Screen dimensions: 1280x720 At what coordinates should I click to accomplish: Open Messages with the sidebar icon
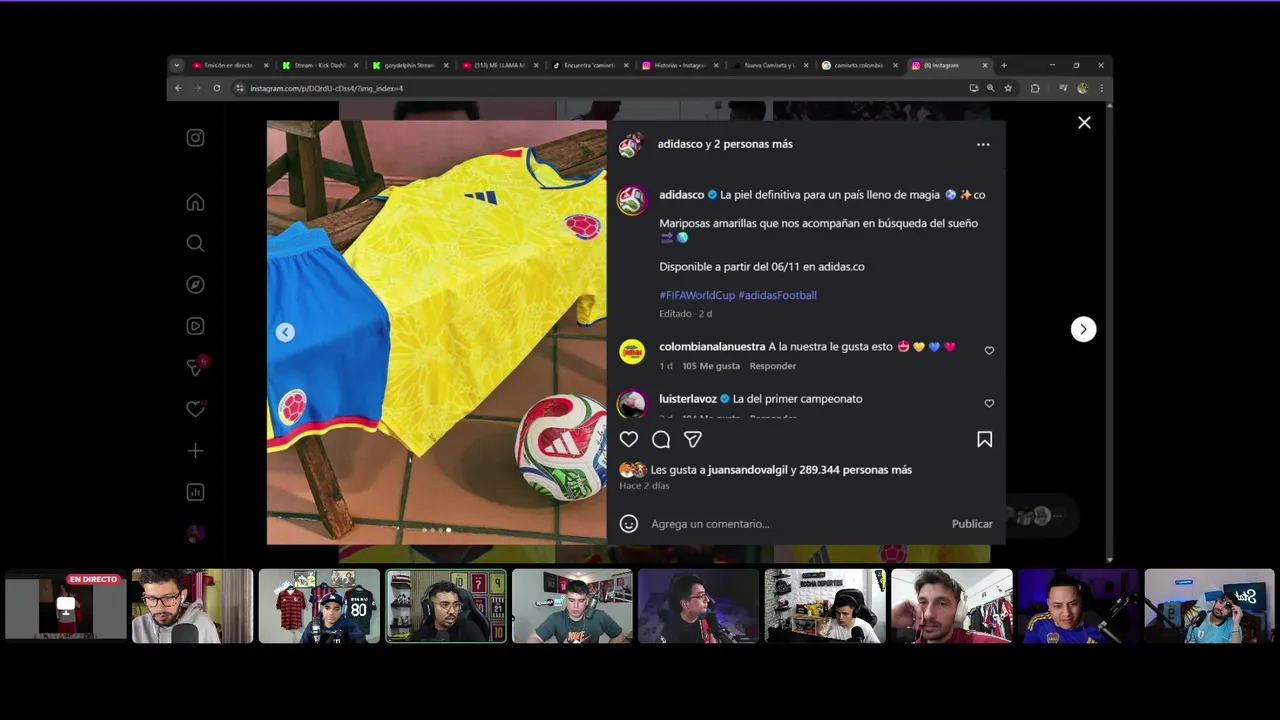195,368
